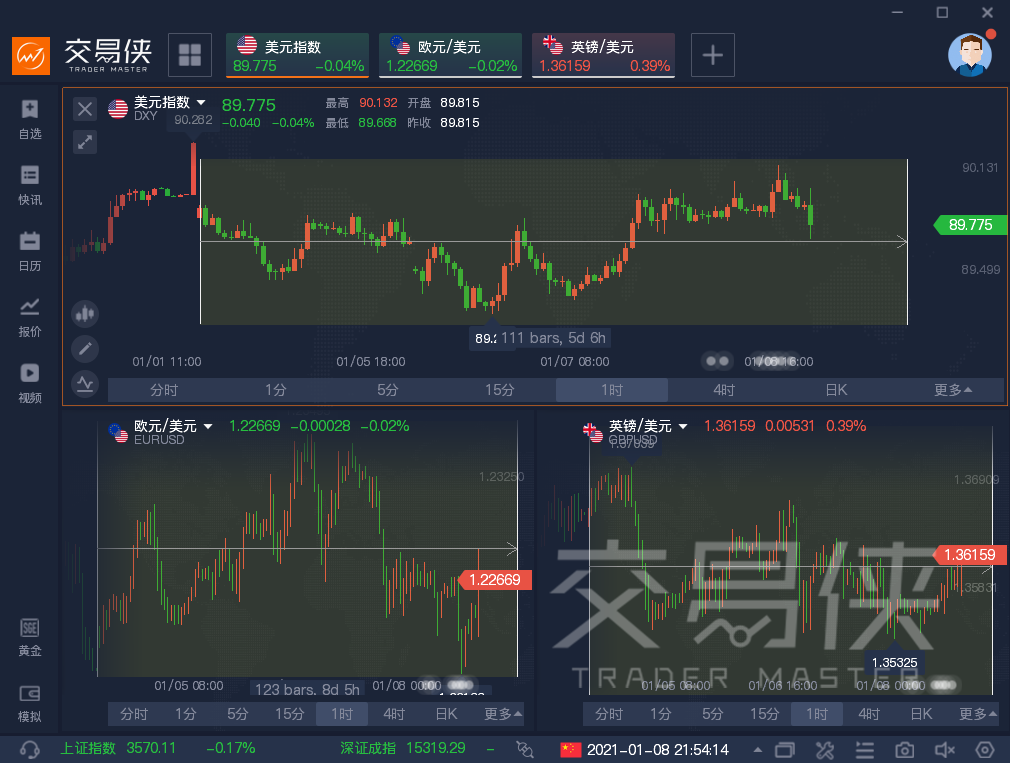Expand the DXY chart to fullscreen

tap(85, 142)
